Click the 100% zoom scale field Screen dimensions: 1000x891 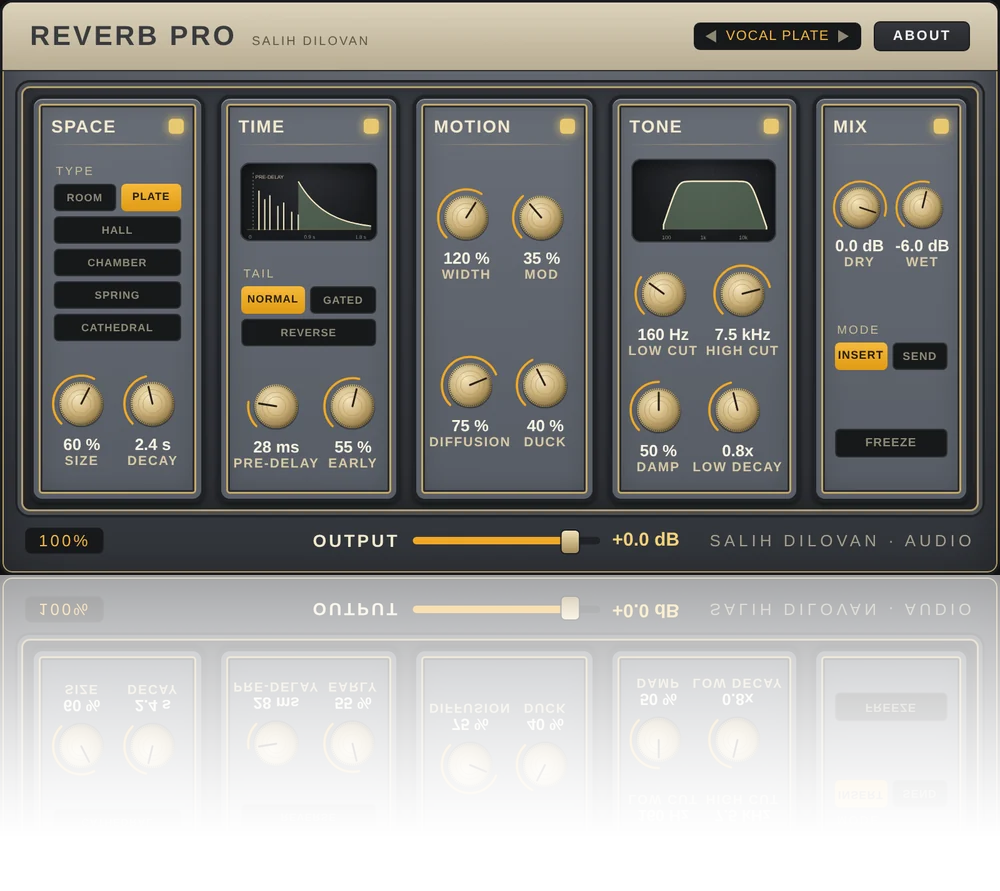pos(64,541)
